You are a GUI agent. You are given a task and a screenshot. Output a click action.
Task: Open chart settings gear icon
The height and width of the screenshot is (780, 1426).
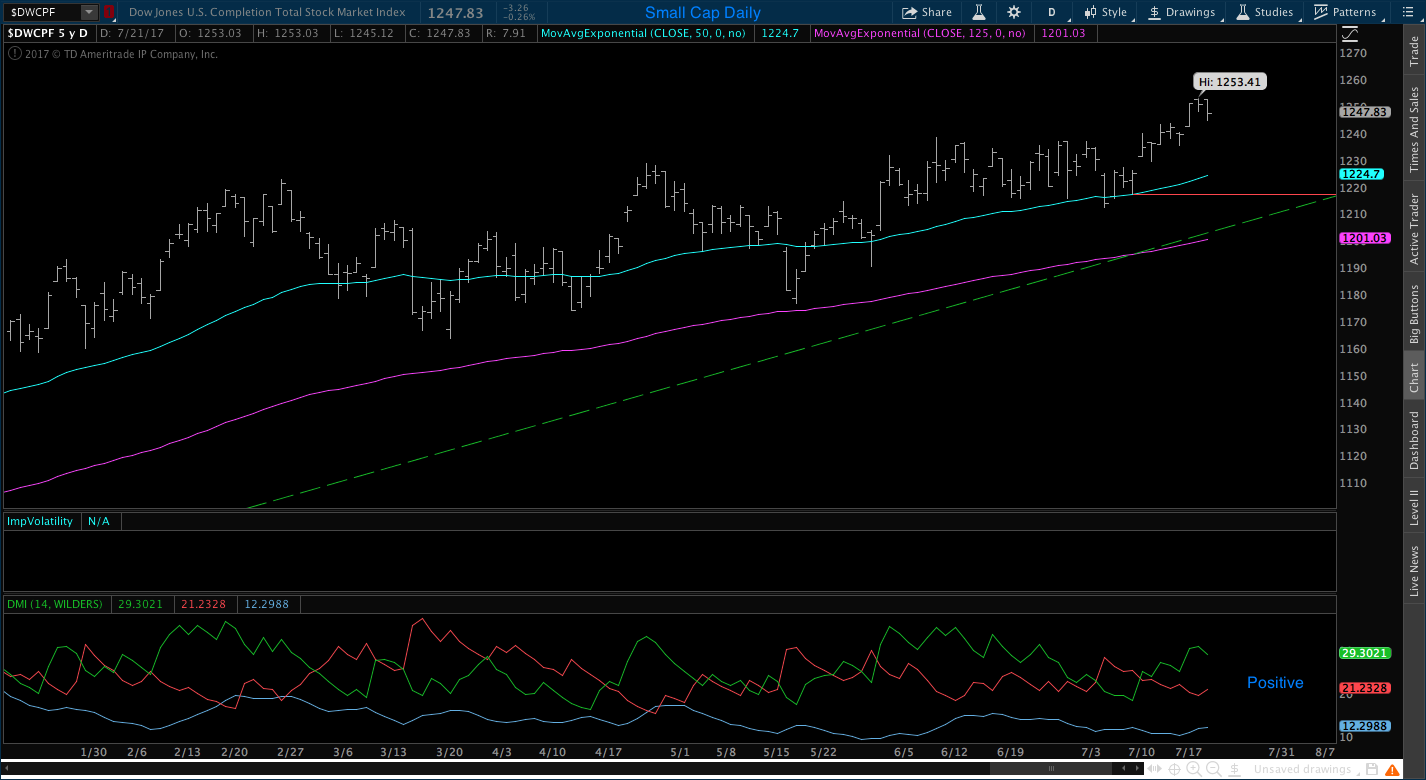click(x=1013, y=12)
